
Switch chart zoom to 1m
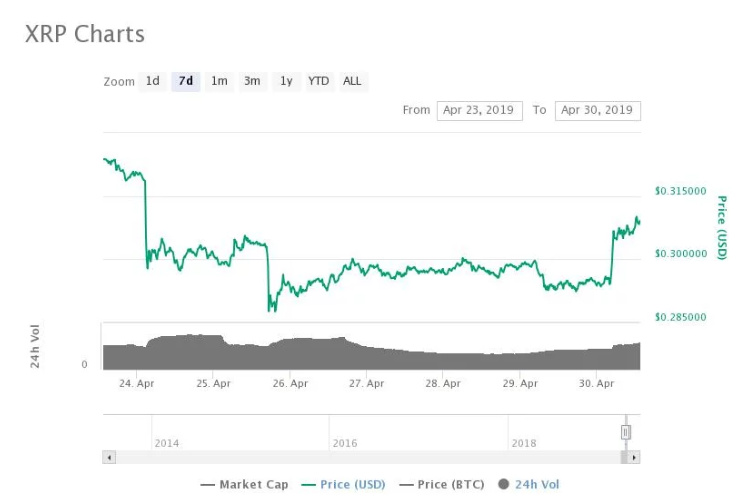point(219,81)
